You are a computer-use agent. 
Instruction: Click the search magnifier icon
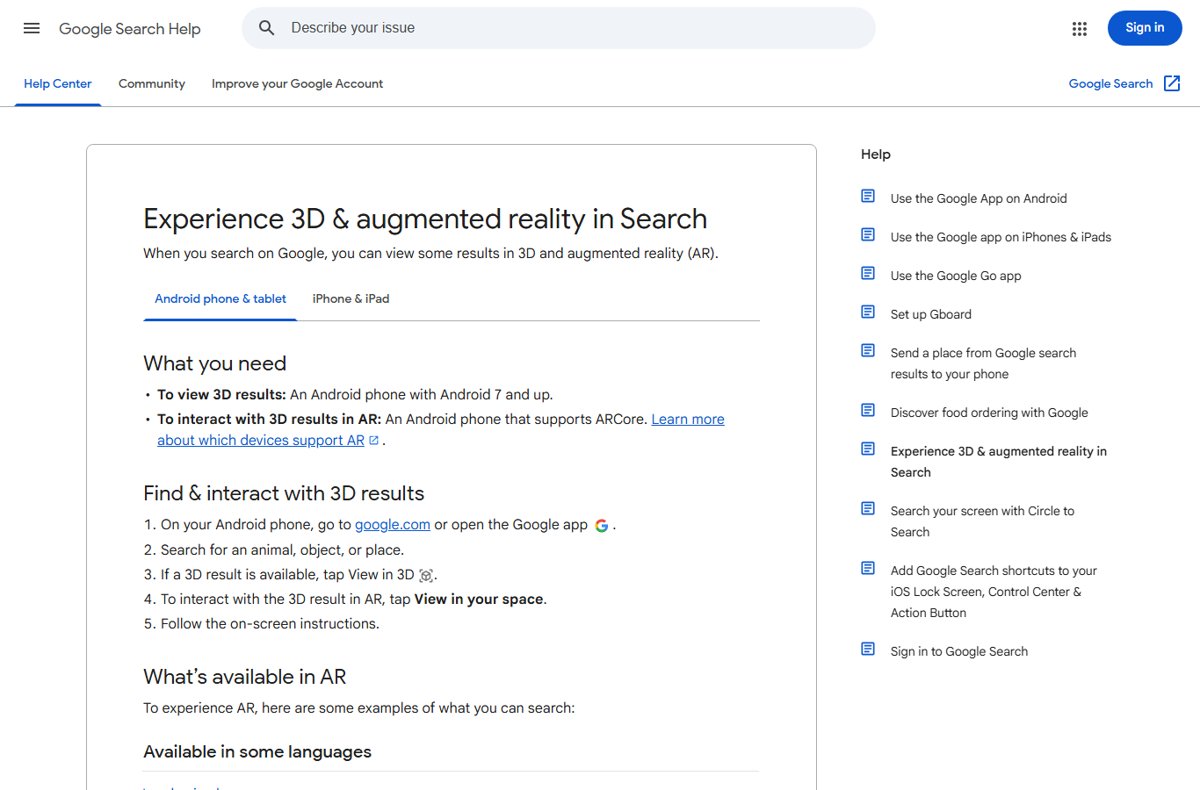pos(267,28)
